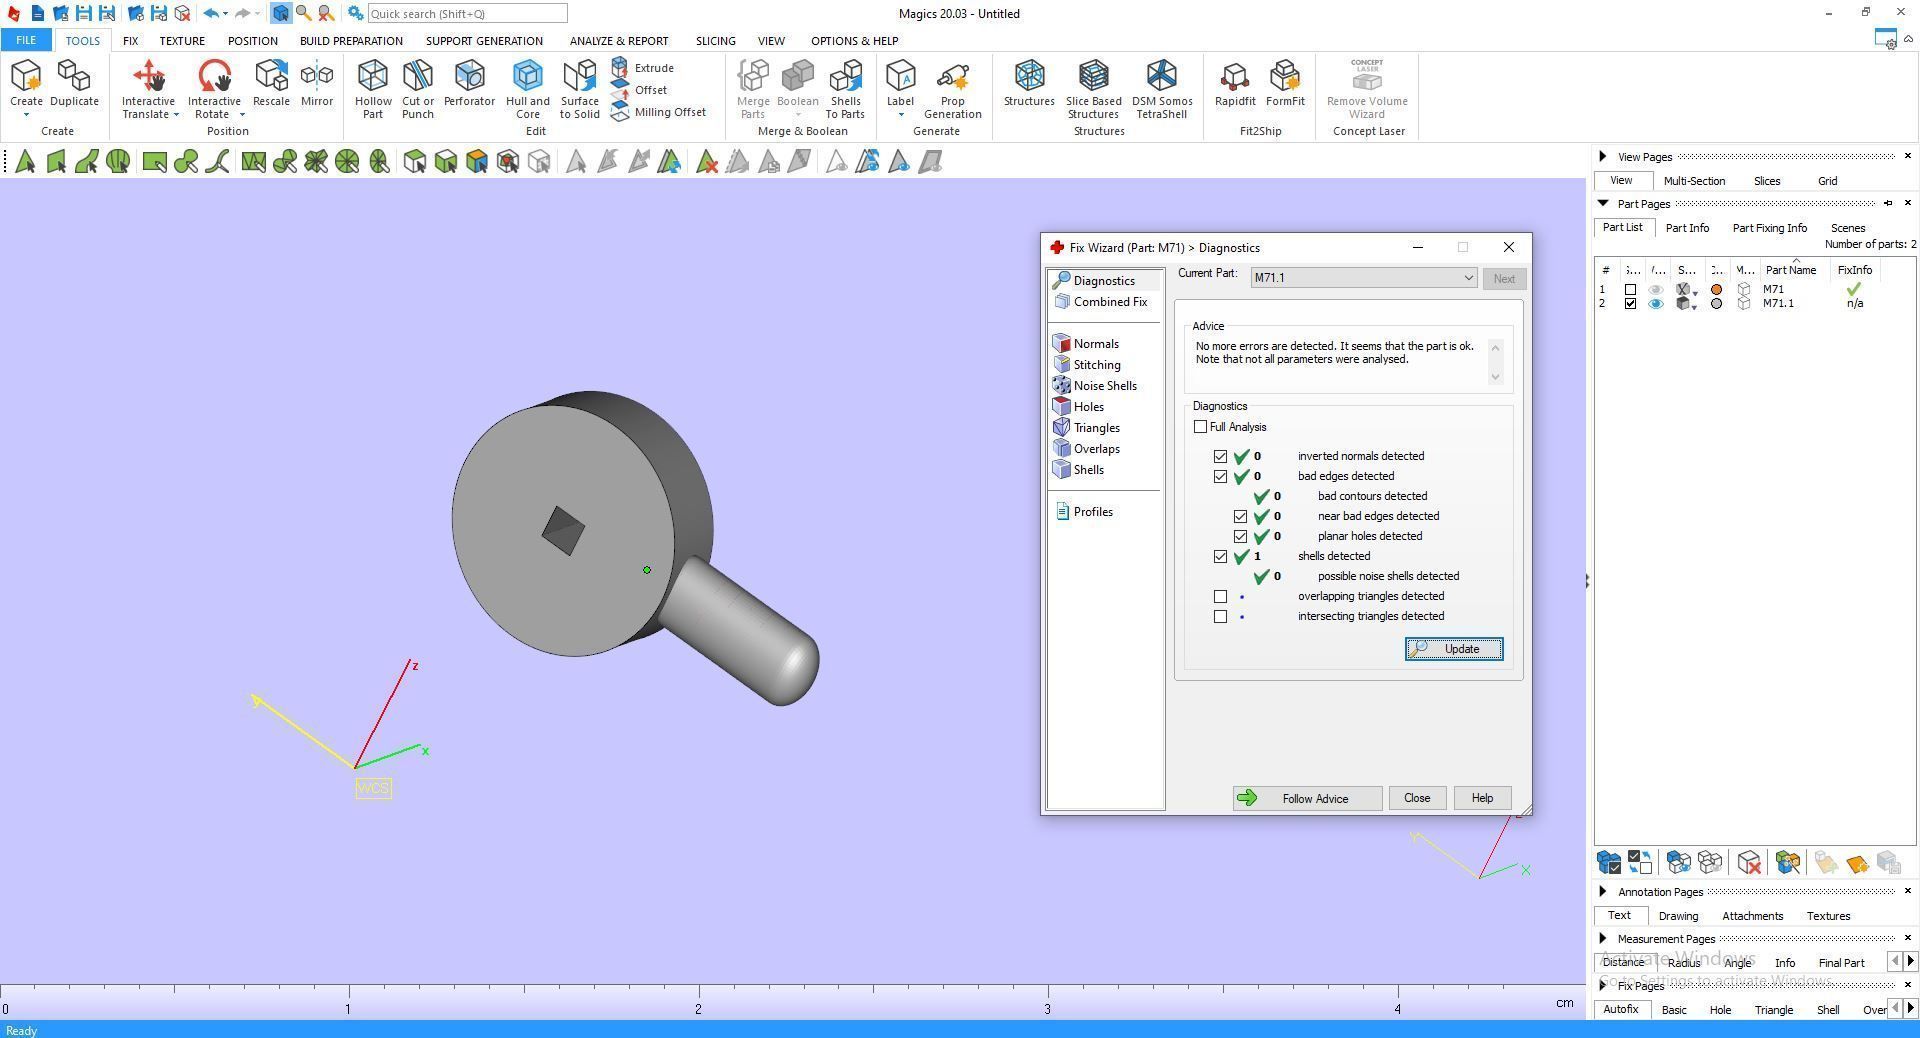Click gray color swatch of part M71.1

point(1717,304)
